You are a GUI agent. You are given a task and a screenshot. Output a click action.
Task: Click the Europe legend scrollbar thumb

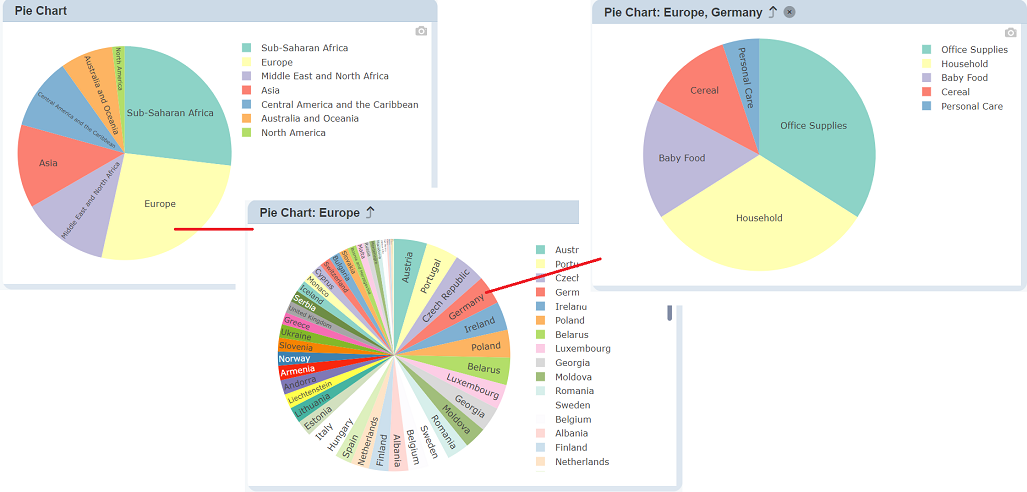[x=670, y=312]
